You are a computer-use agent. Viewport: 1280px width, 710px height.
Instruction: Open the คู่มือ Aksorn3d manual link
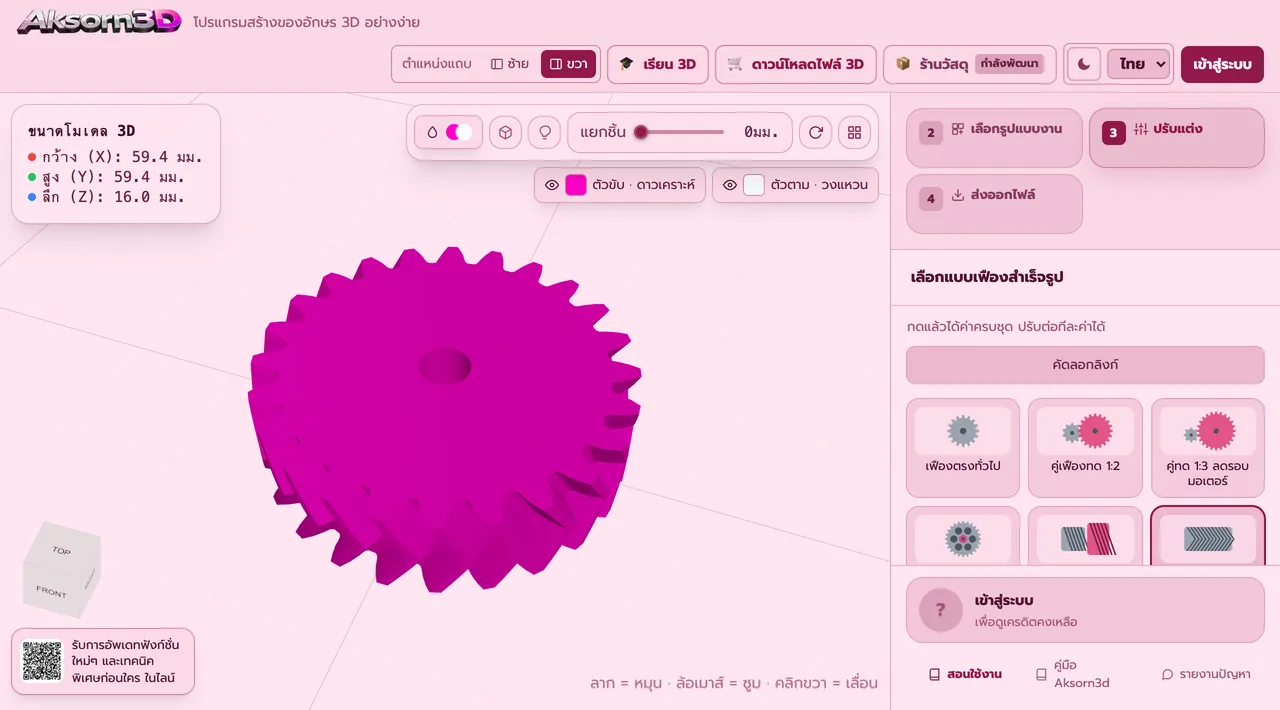(x=1072, y=674)
